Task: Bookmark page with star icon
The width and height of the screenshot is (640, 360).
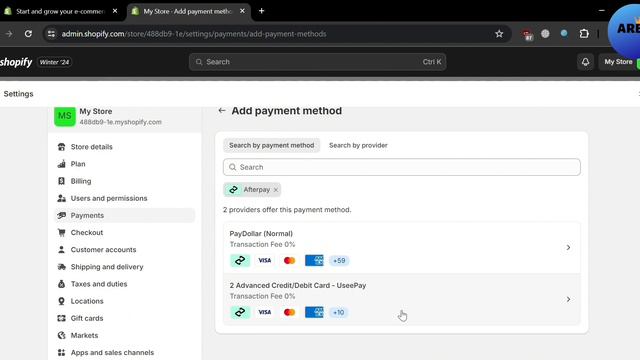Action: [499, 34]
